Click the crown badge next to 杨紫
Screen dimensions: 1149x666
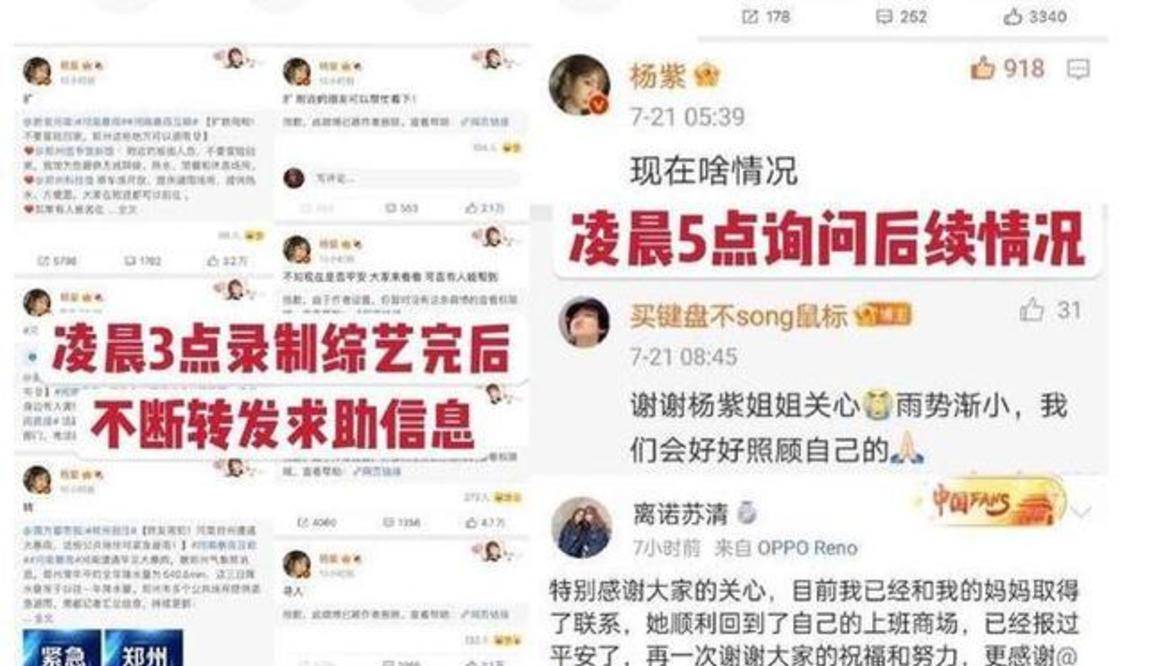click(707, 76)
